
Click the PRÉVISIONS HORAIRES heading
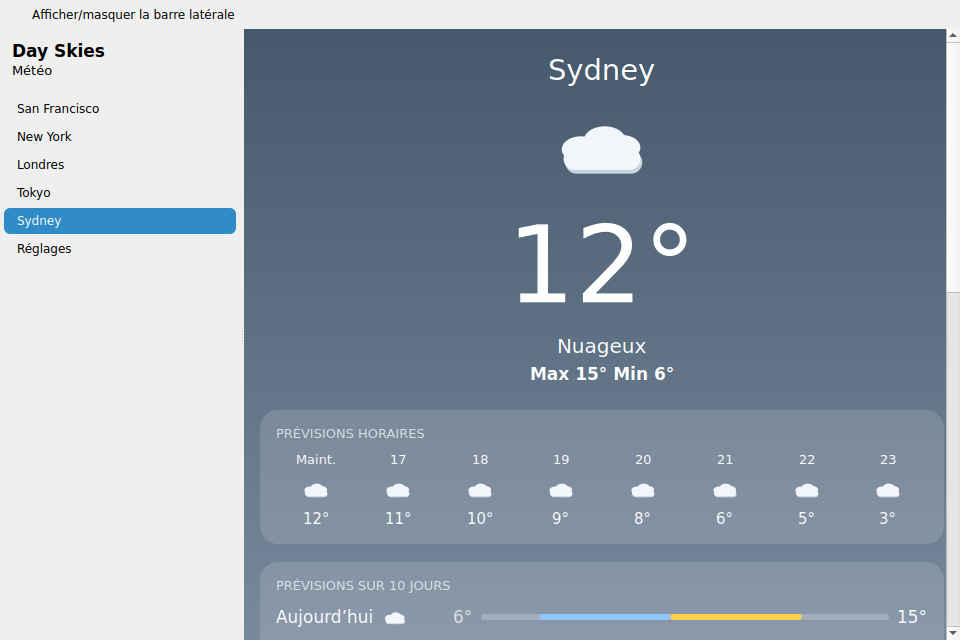[350, 434]
